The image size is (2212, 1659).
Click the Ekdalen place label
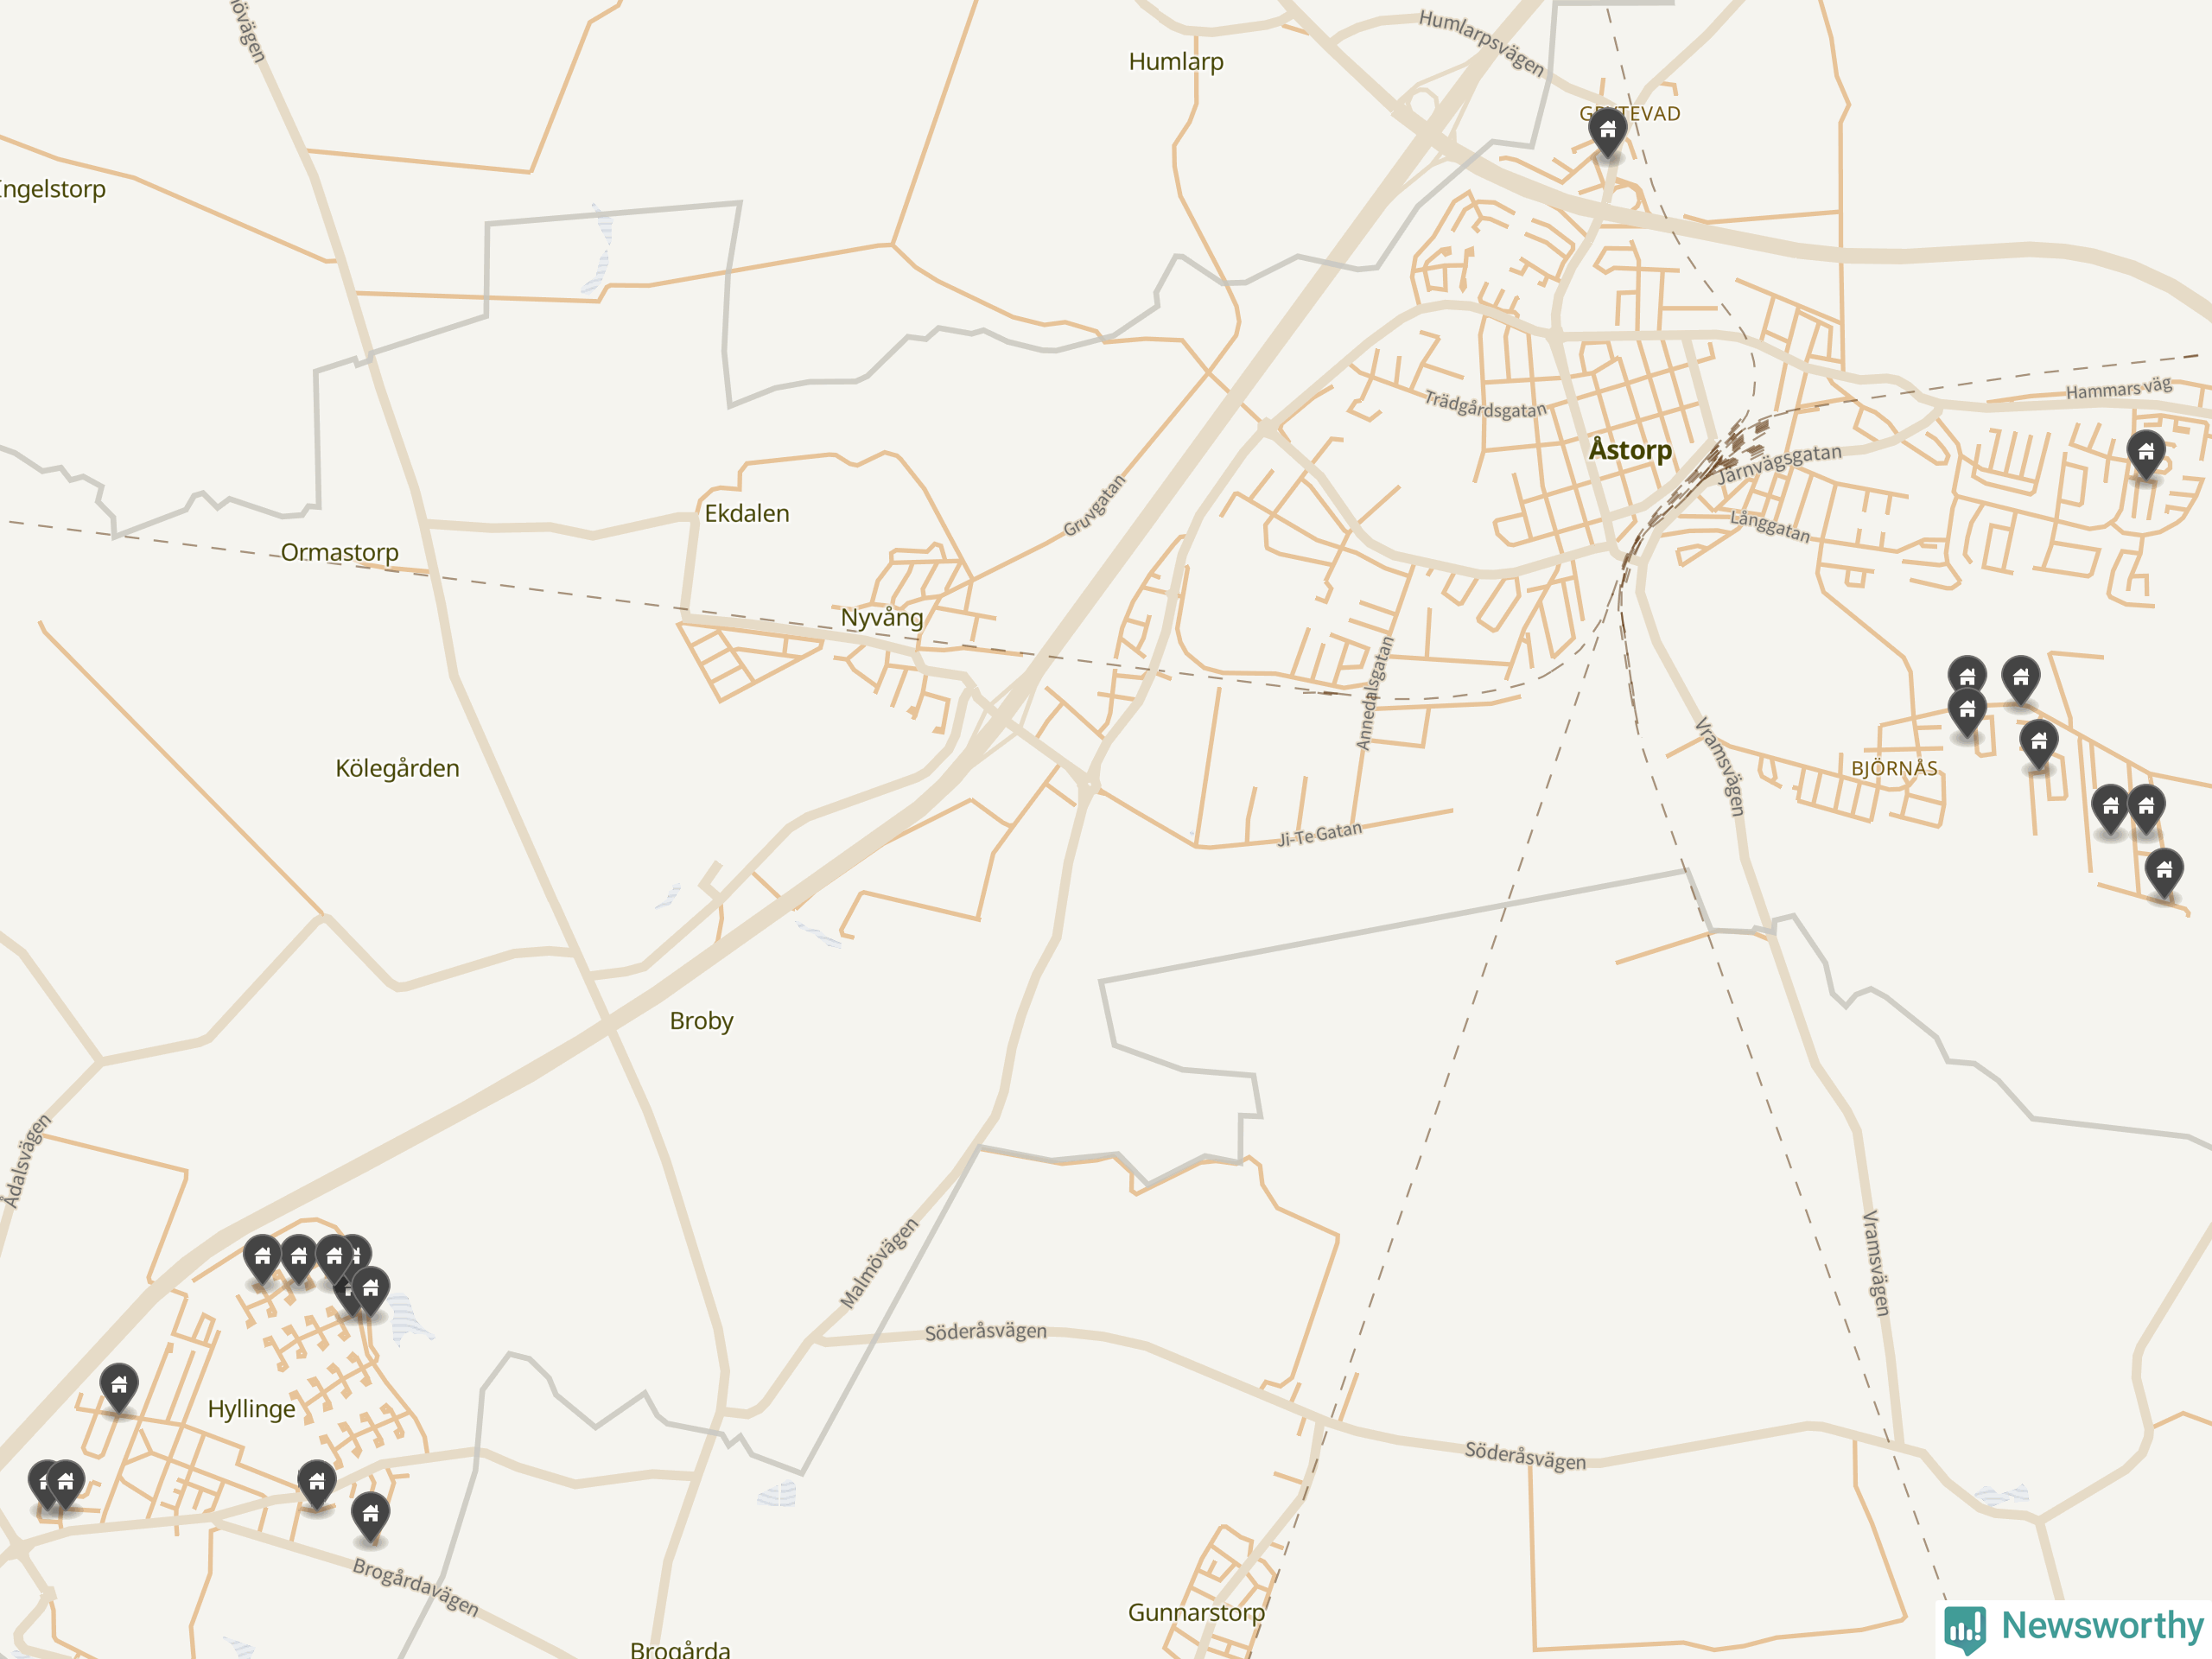[x=747, y=514]
